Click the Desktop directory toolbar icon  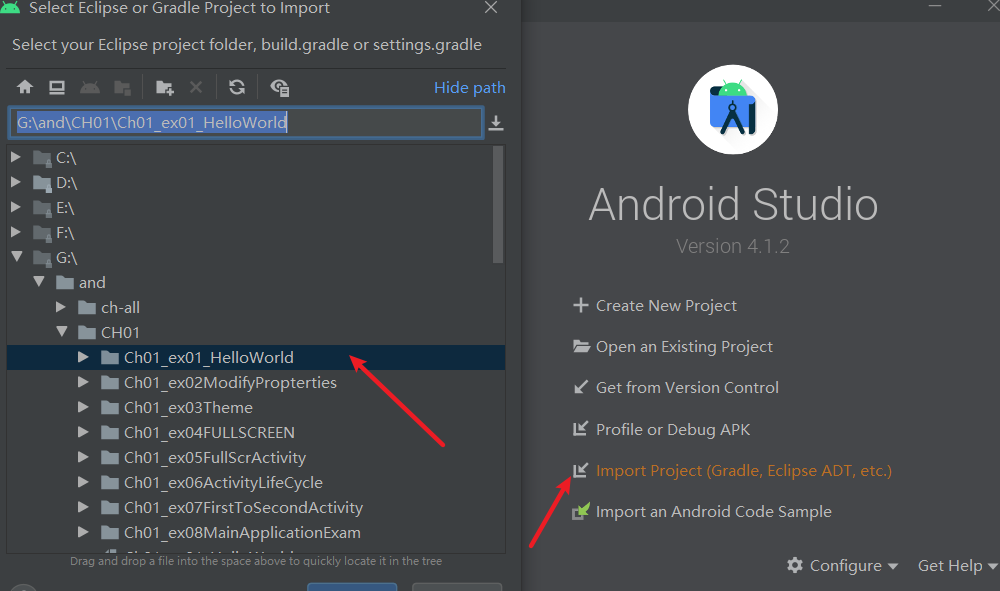[57, 87]
